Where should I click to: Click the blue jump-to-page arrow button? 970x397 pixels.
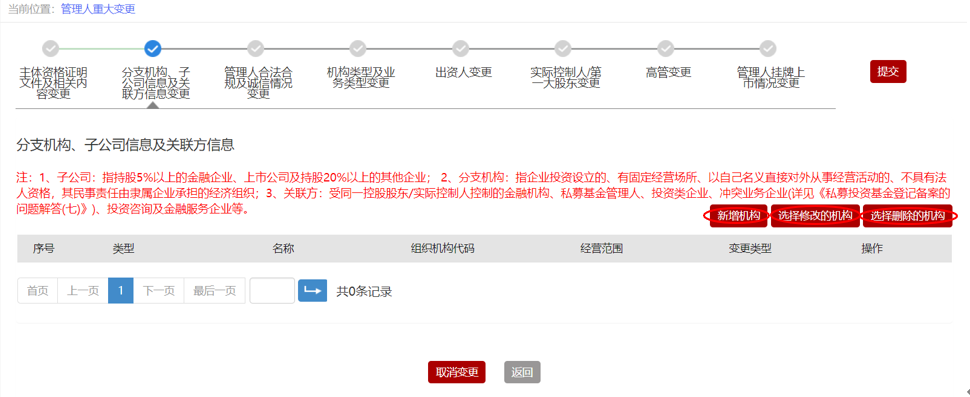312,291
